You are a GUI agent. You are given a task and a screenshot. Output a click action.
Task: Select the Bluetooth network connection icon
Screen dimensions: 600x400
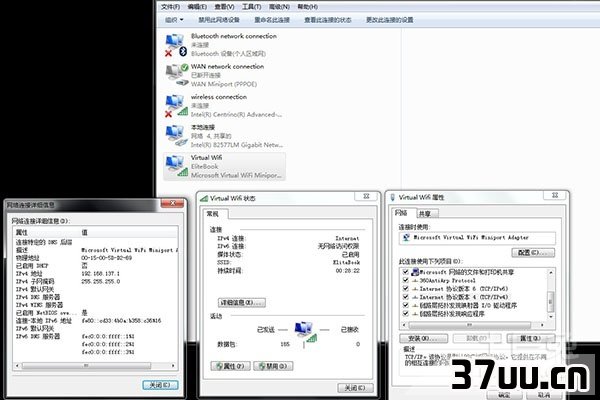[176, 45]
